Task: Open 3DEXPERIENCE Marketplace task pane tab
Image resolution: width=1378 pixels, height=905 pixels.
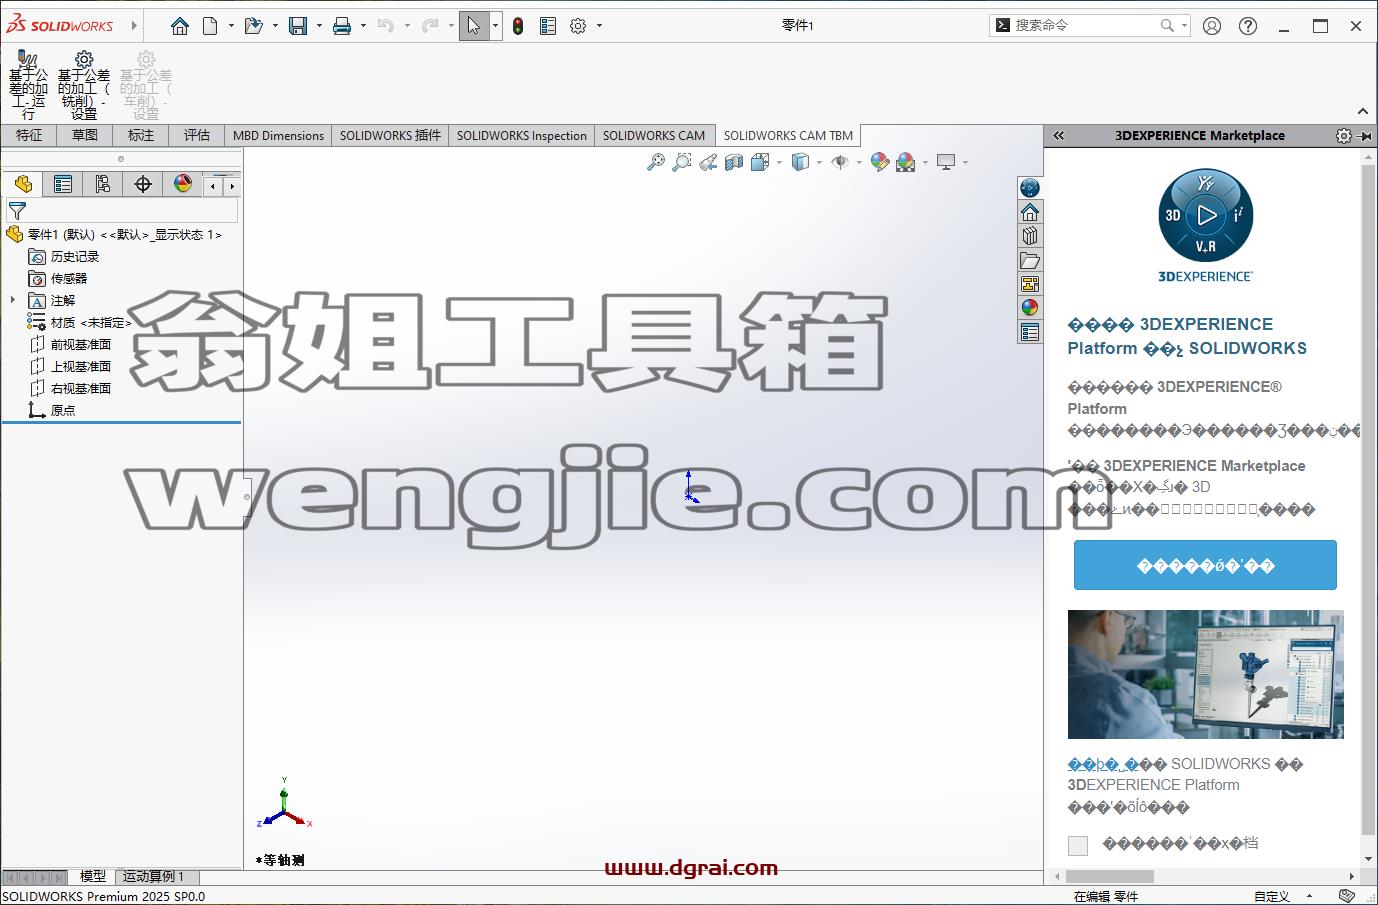Action: 1030,188
